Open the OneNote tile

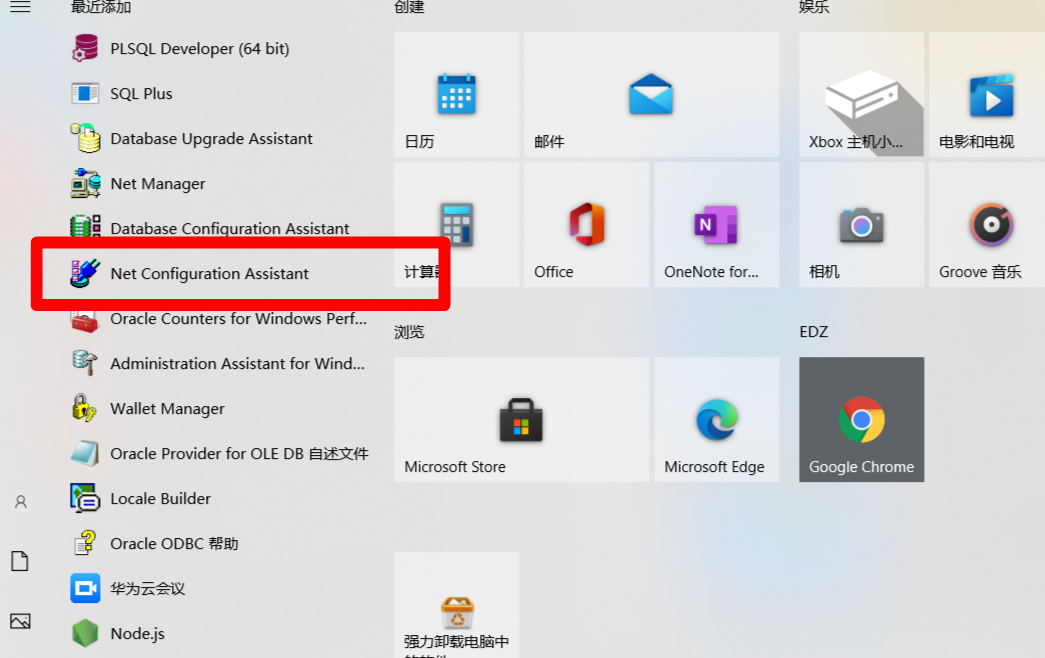point(716,225)
